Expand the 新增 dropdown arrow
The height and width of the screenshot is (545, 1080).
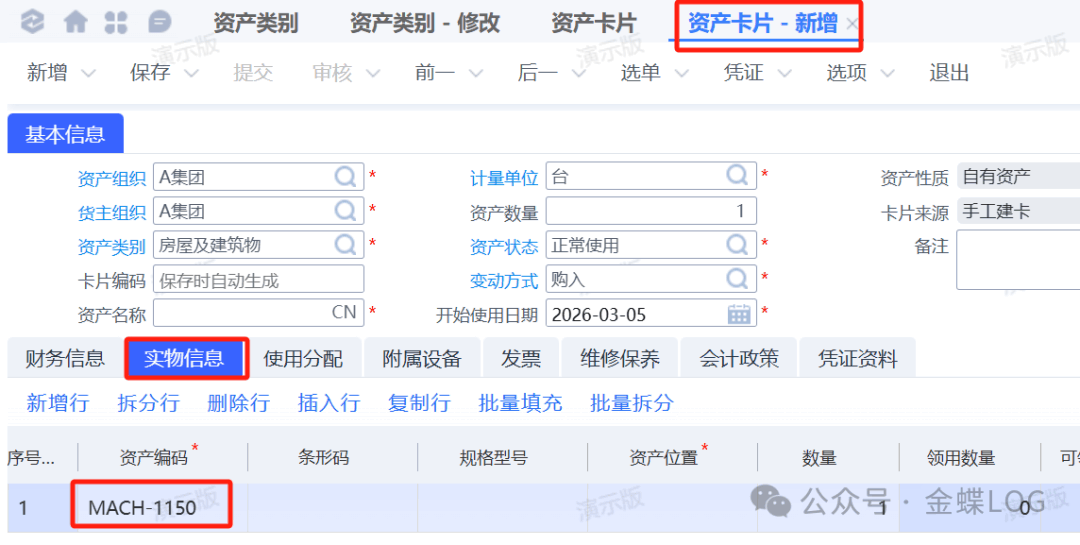[x=88, y=73]
